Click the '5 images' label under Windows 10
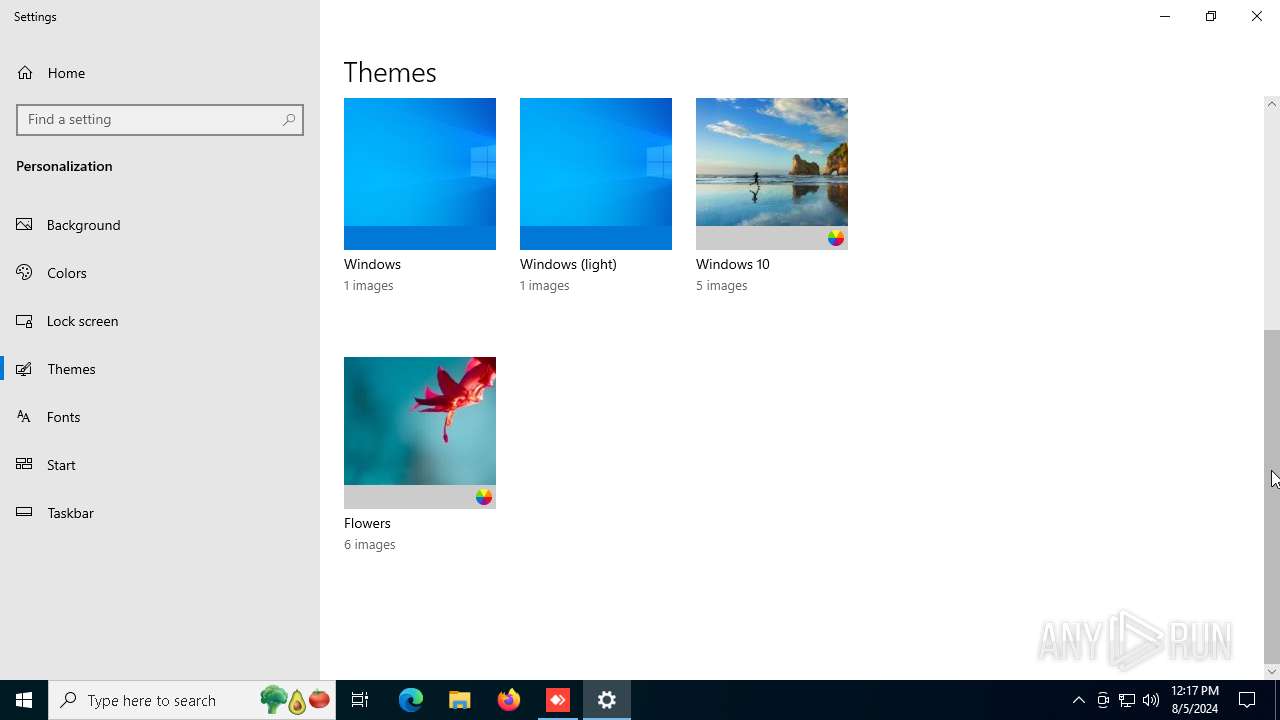Image resolution: width=1280 pixels, height=720 pixels. coord(722,286)
